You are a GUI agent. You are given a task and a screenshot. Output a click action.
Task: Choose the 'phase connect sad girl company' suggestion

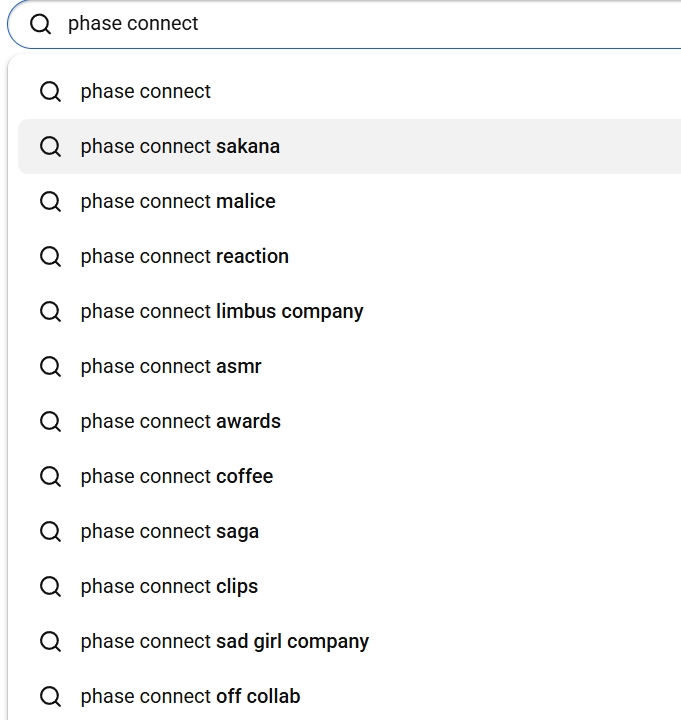[x=225, y=642]
